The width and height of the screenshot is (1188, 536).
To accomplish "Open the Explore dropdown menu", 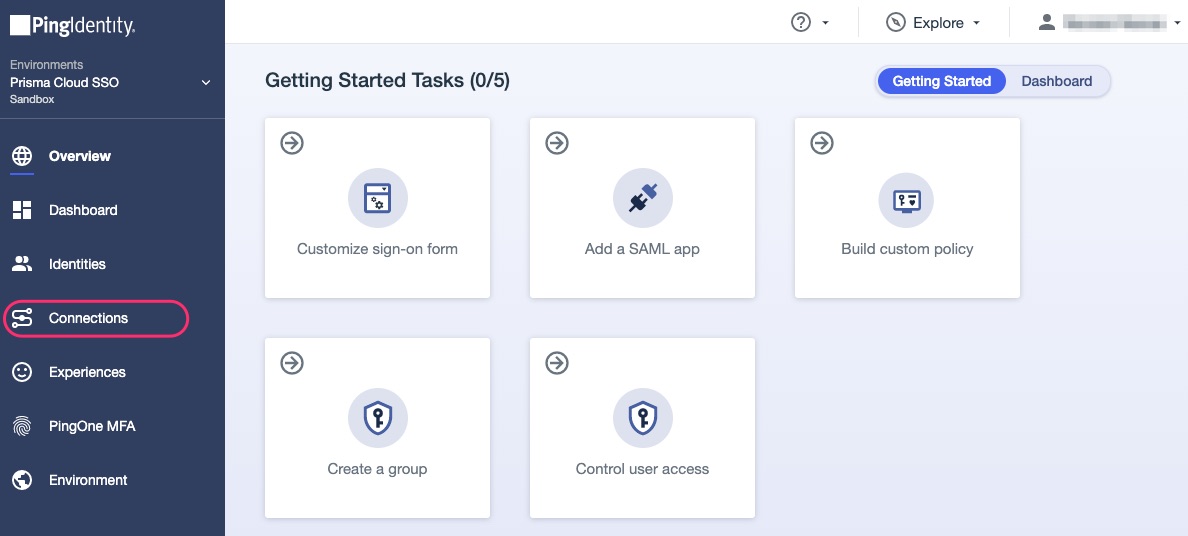I will [x=934, y=22].
